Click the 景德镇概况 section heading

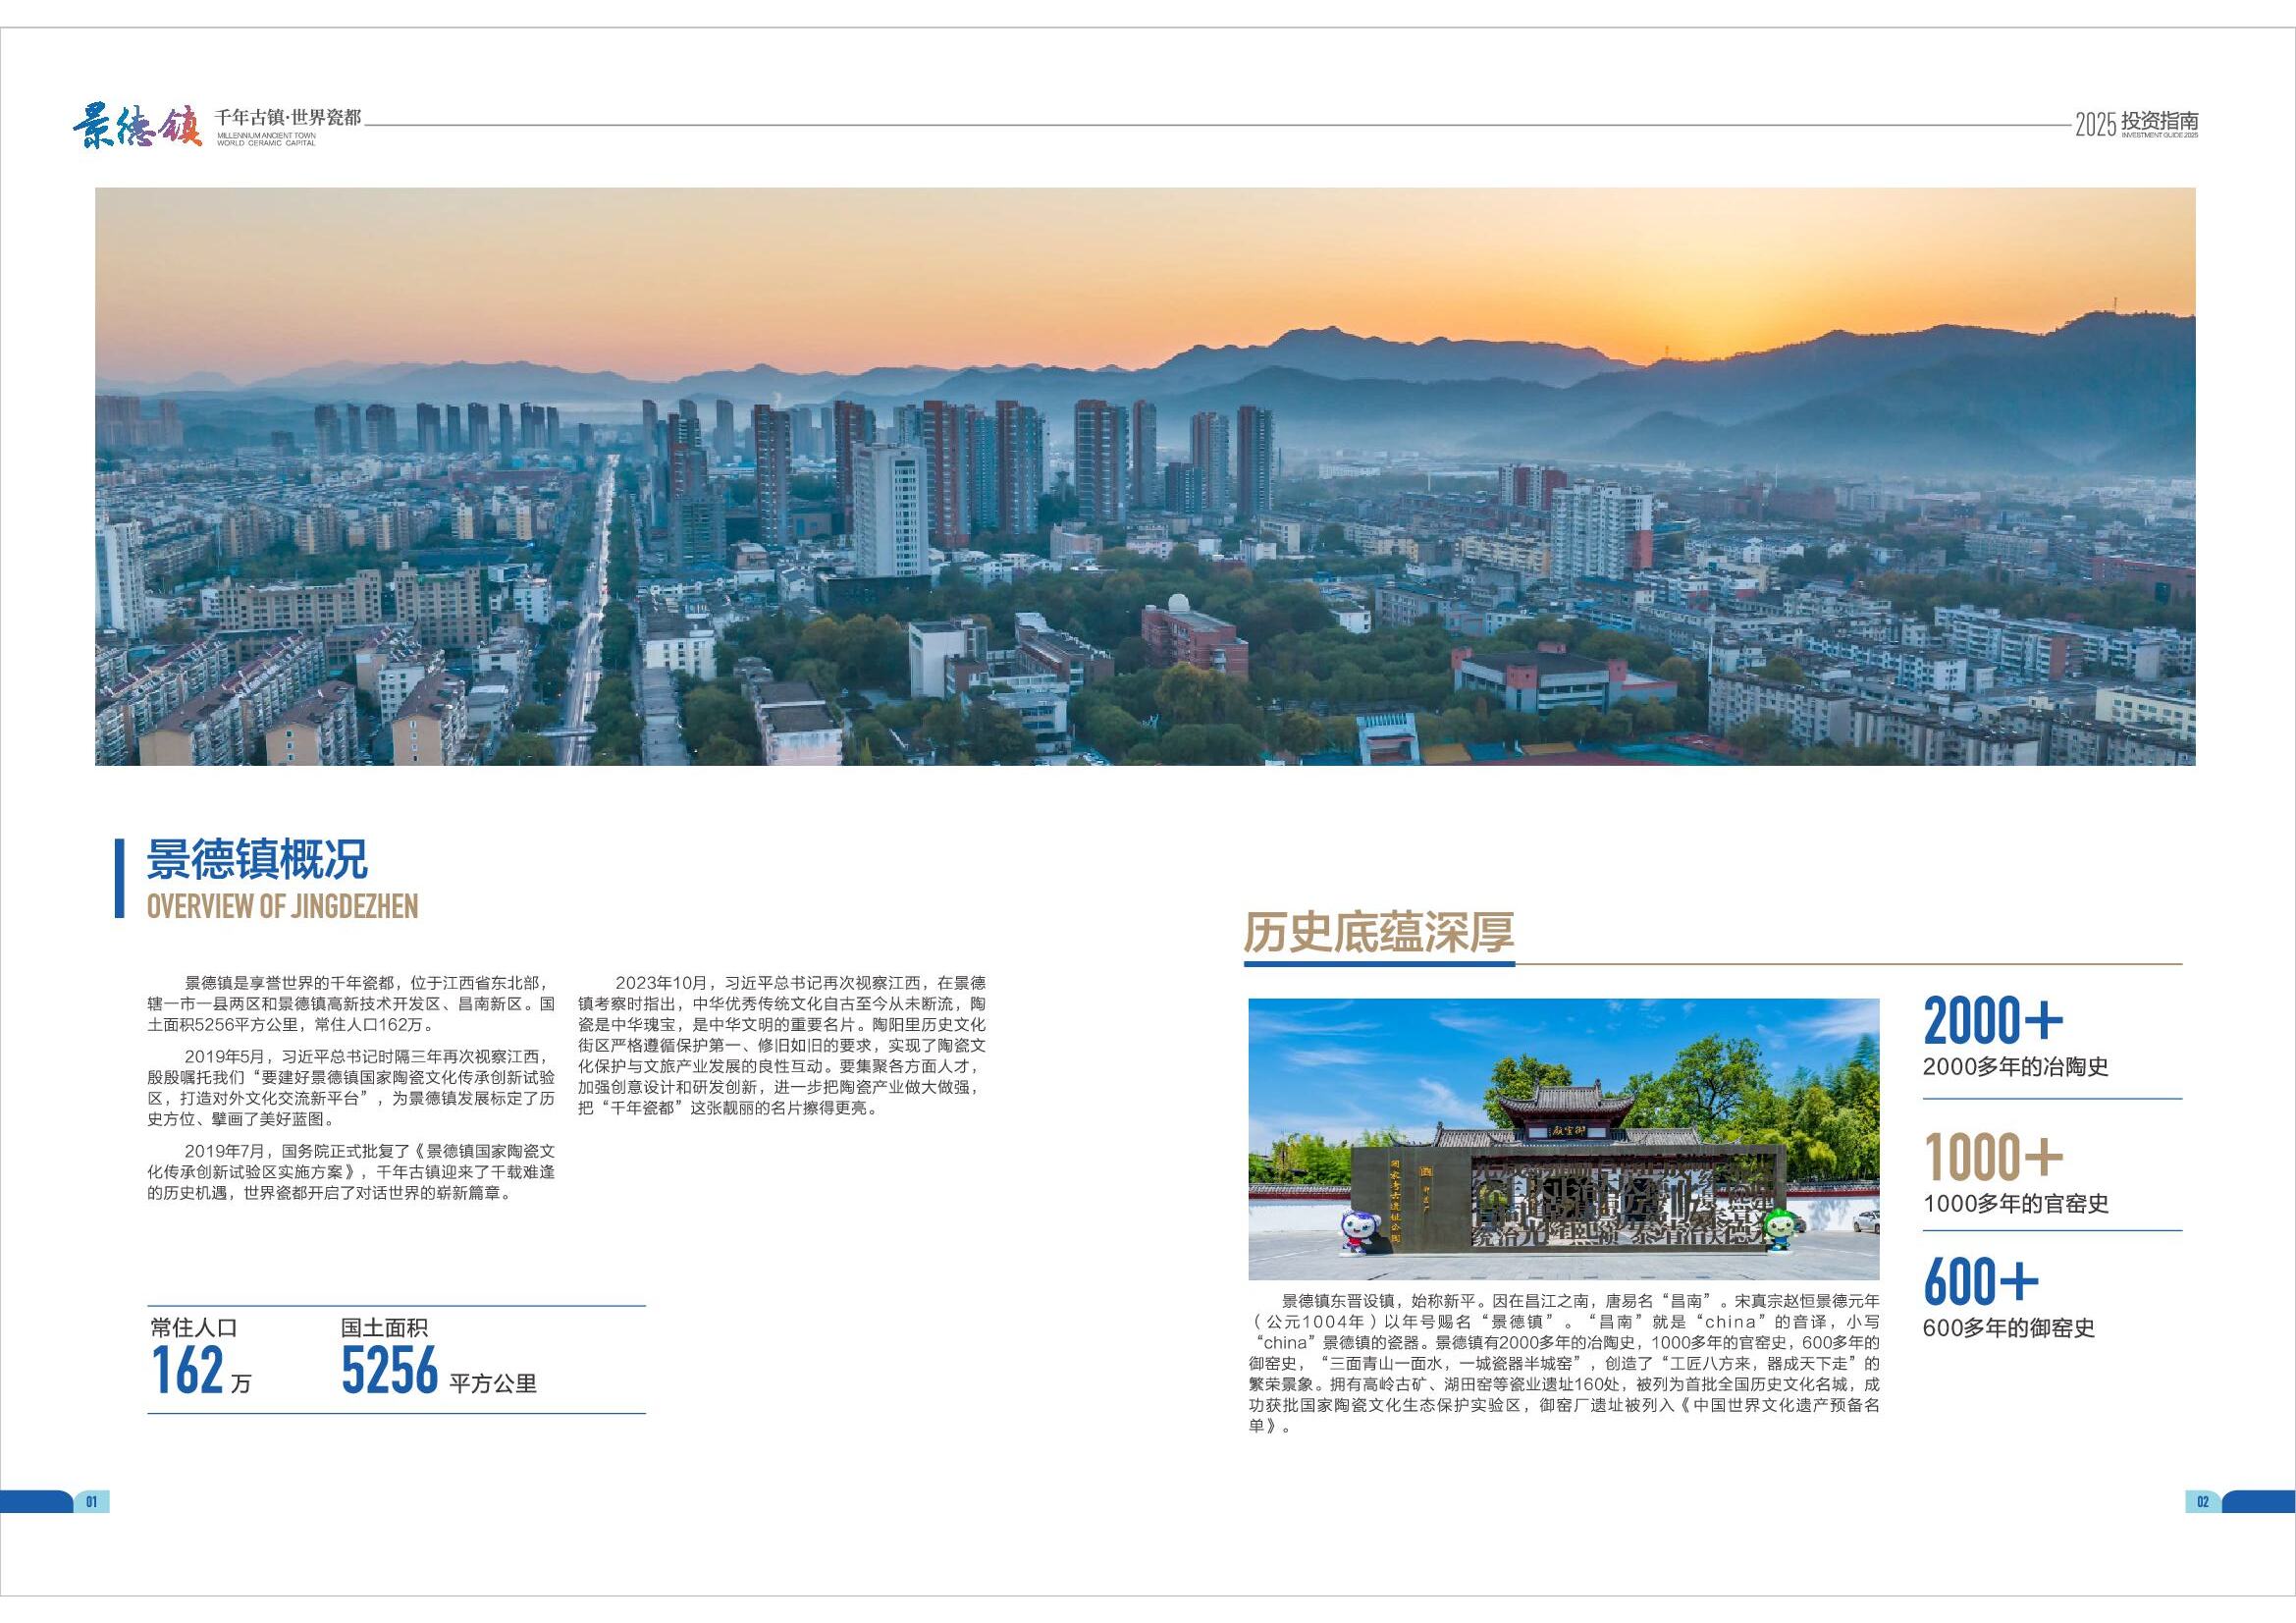pyautogui.click(x=257, y=858)
